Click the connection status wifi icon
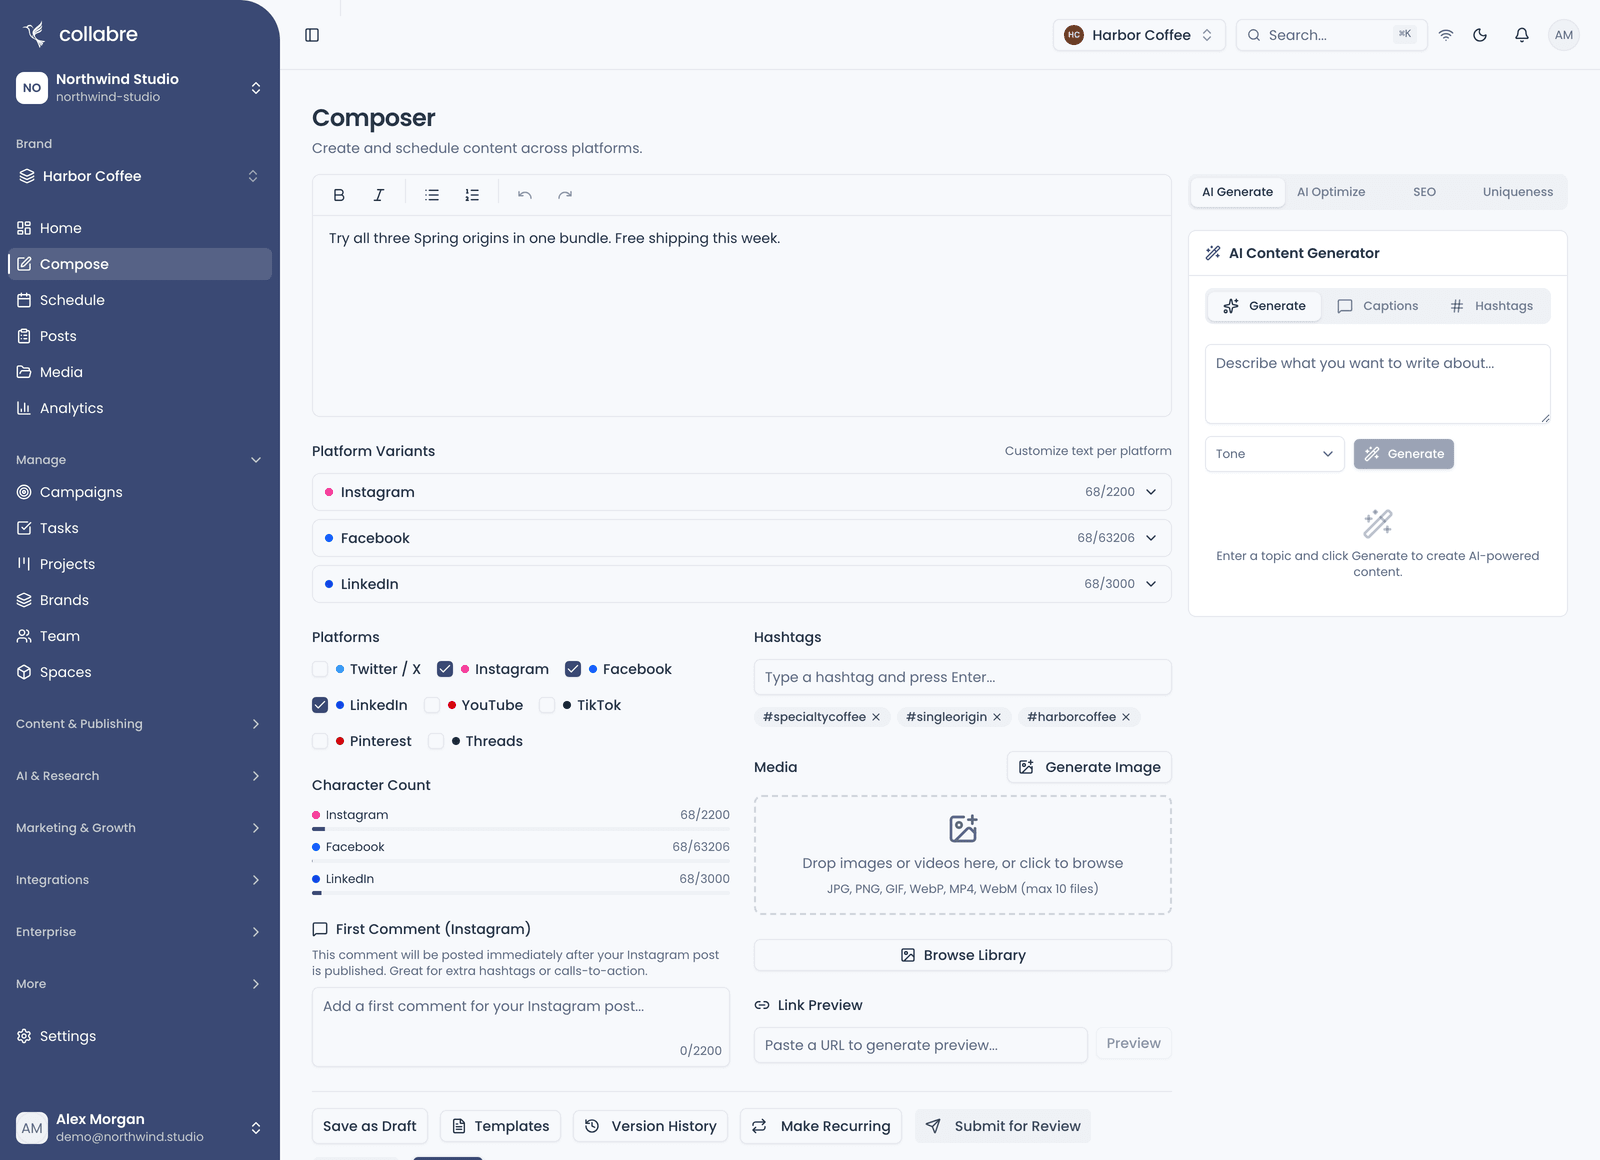Image resolution: width=1600 pixels, height=1160 pixels. (x=1446, y=35)
